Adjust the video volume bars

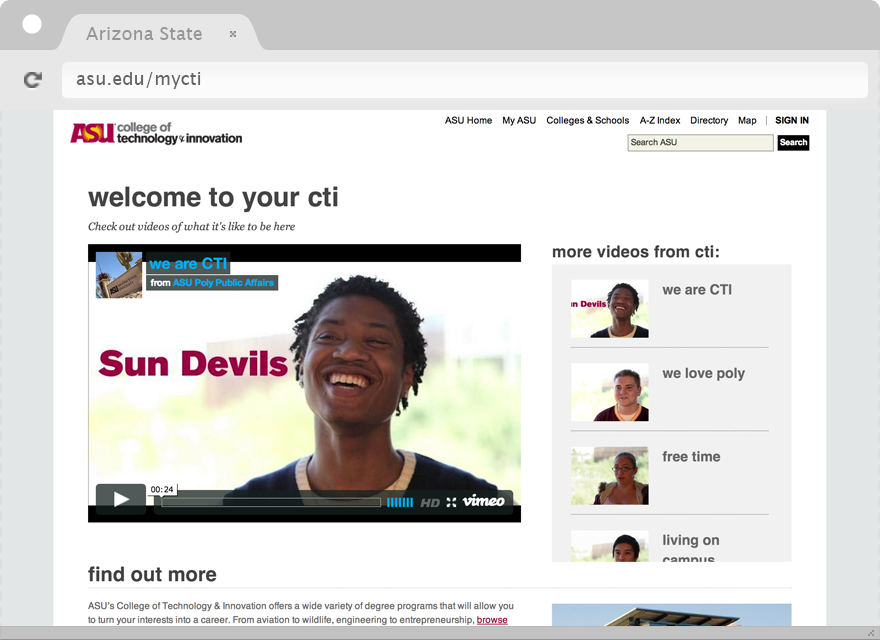[x=400, y=502]
